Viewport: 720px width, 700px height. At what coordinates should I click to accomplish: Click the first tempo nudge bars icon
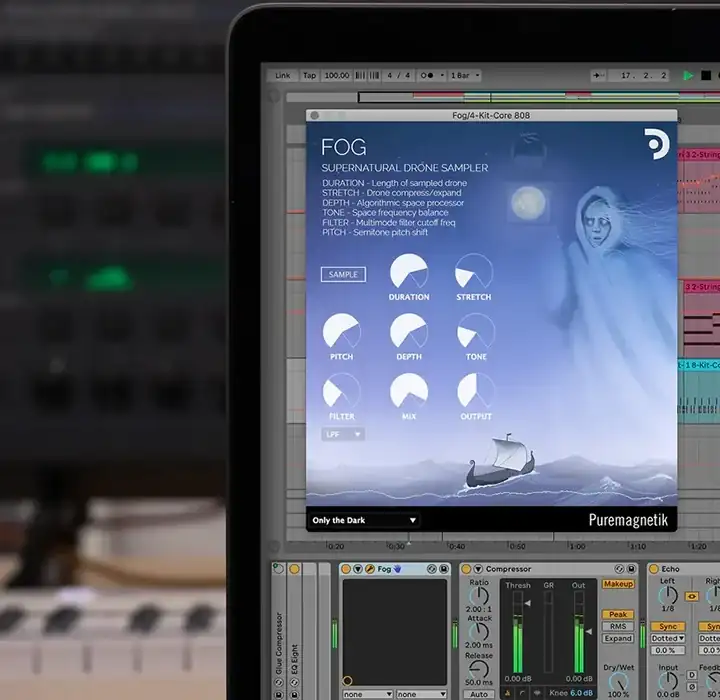click(x=360, y=75)
